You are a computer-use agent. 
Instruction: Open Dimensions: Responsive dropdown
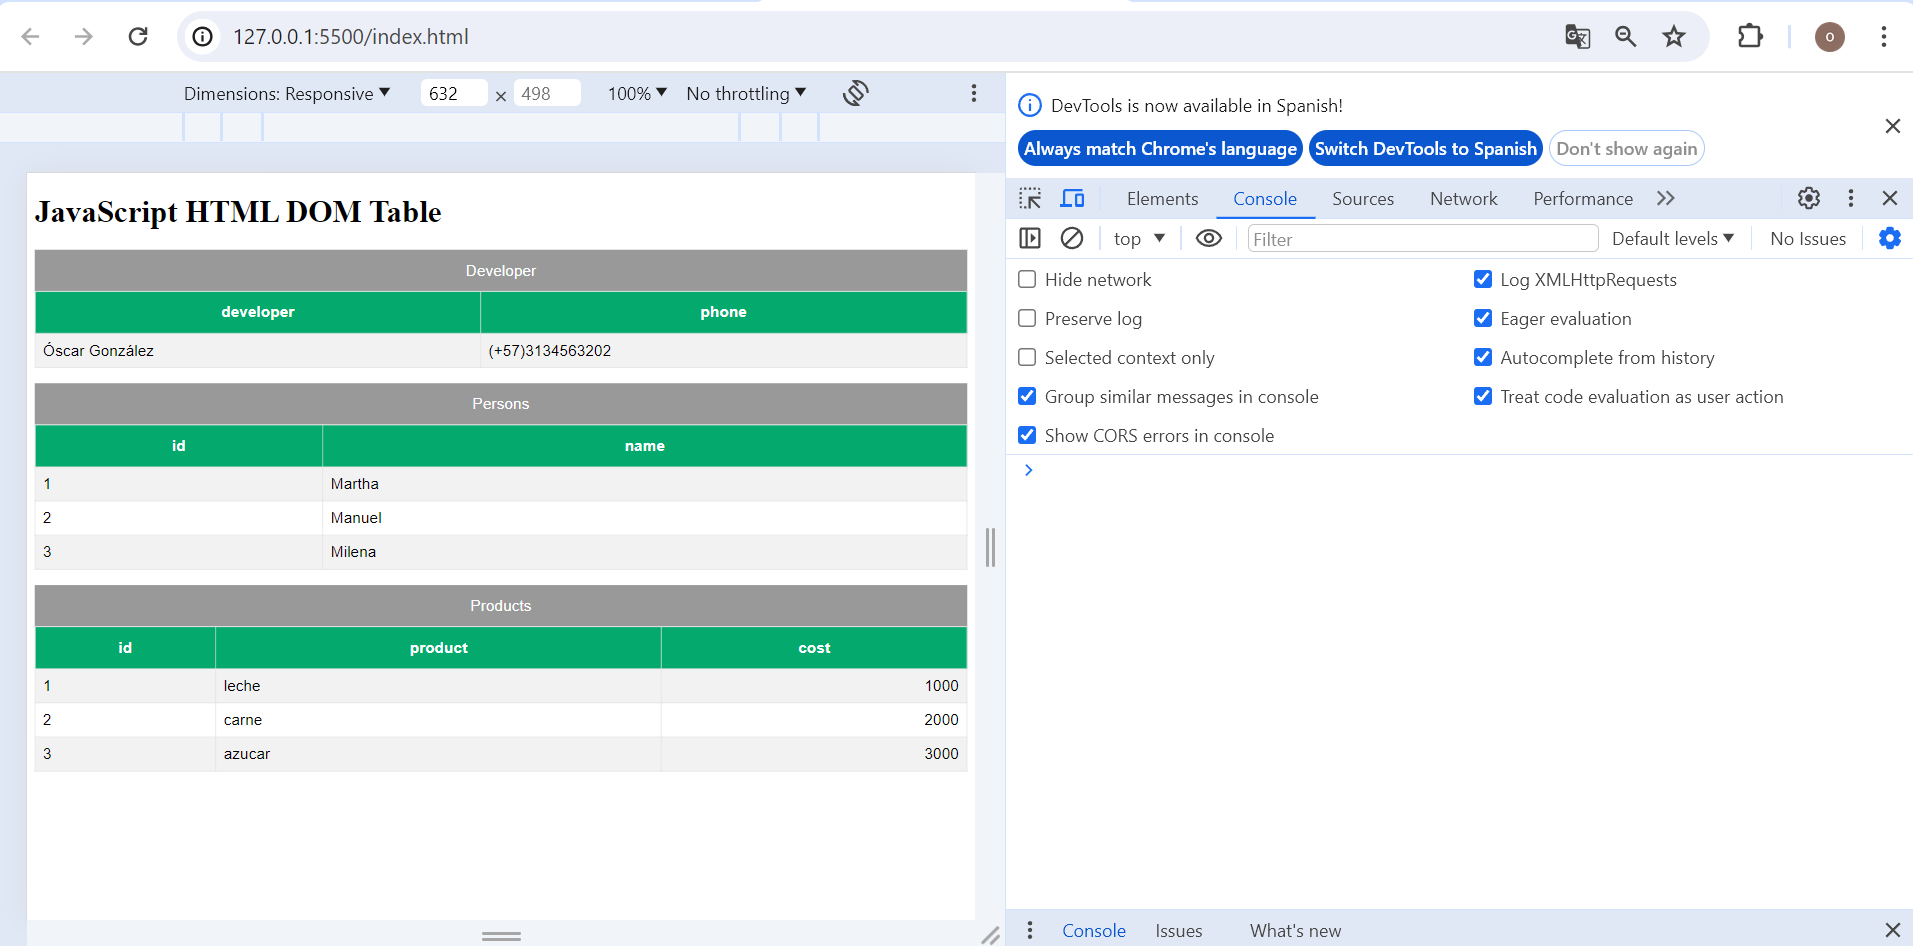pyautogui.click(x=287, y=93)
